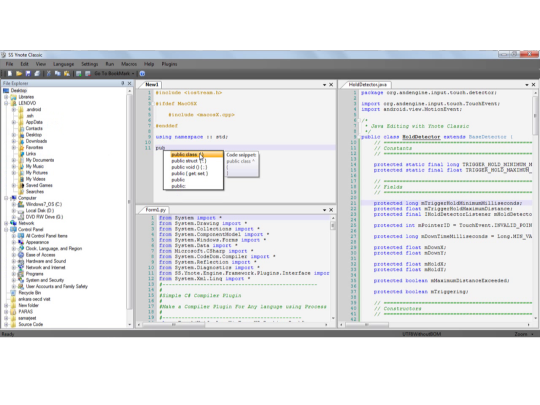Click the Copy toolbar icon
The height and width of the screenshot is (405, 540).
(x=58, y=73)
